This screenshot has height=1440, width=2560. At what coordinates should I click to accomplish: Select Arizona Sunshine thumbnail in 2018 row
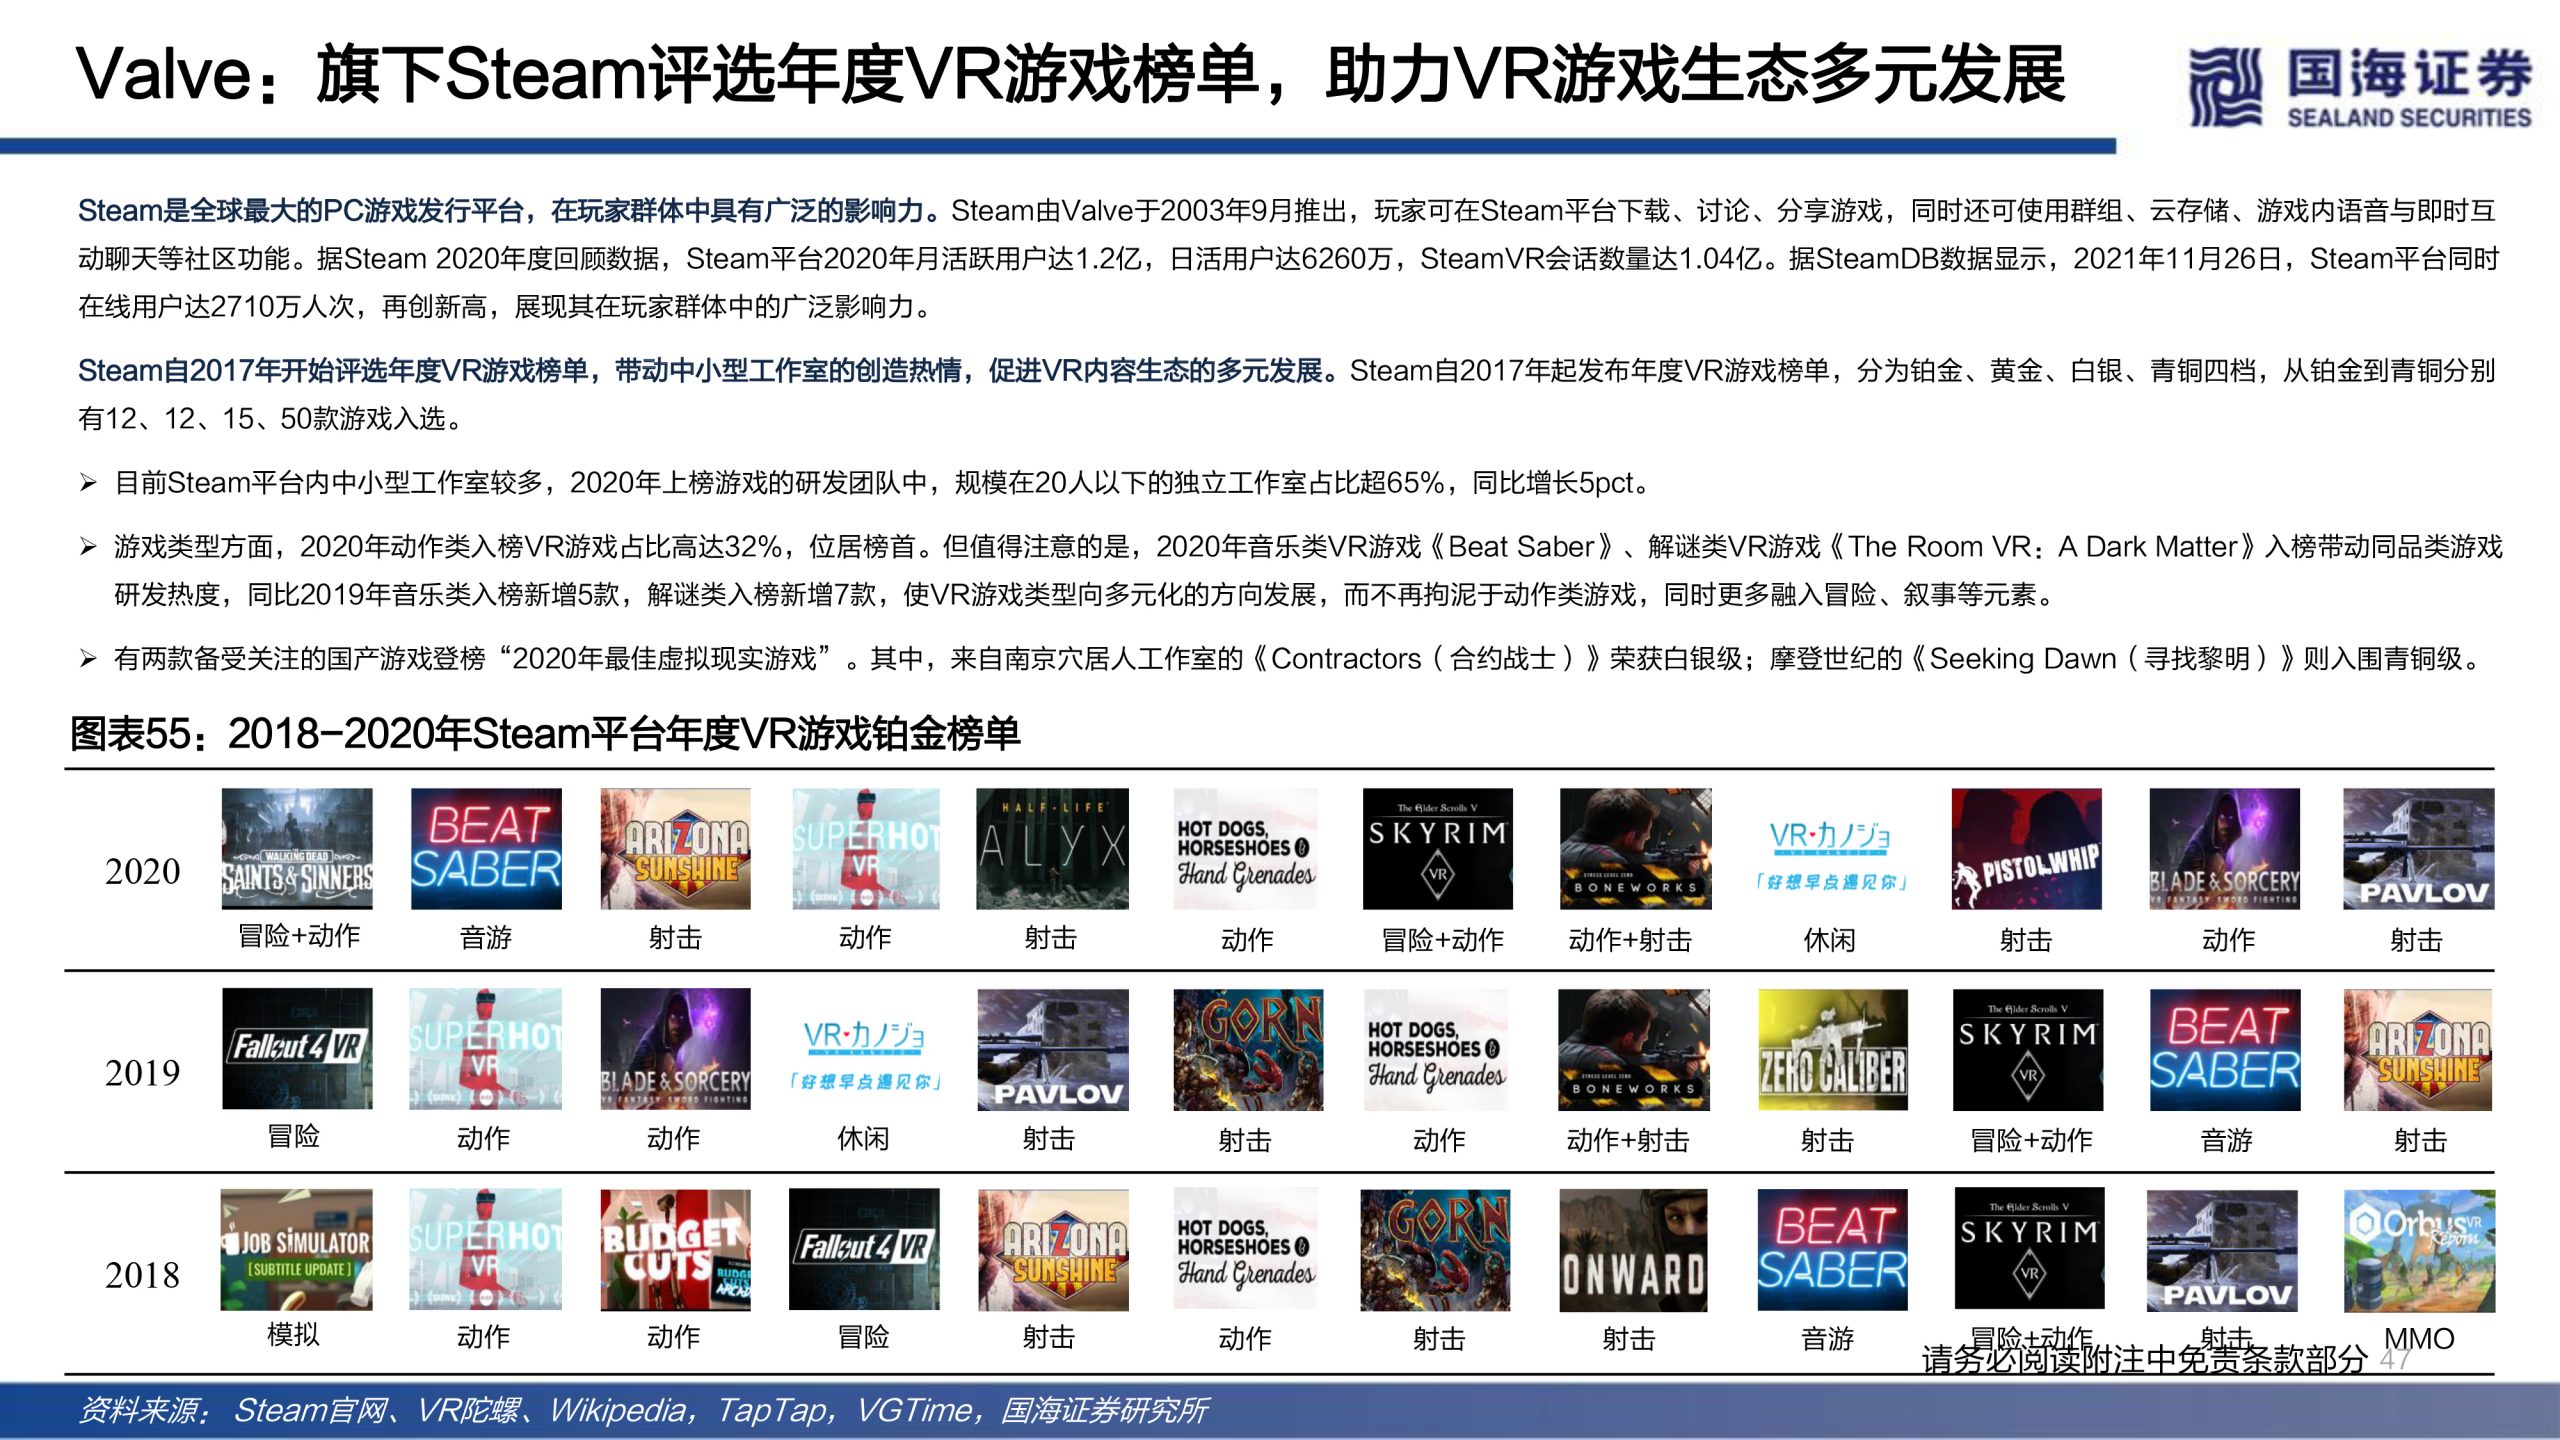1053,1250
